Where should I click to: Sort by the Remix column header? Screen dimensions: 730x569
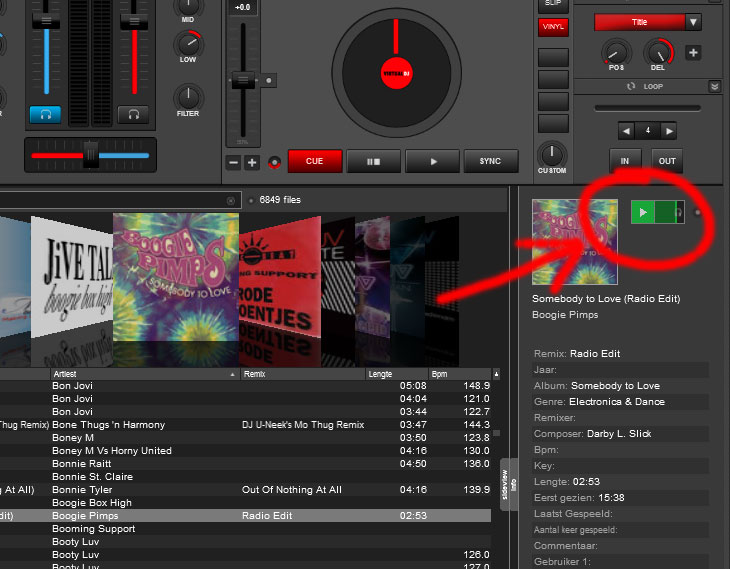[303, 374]
